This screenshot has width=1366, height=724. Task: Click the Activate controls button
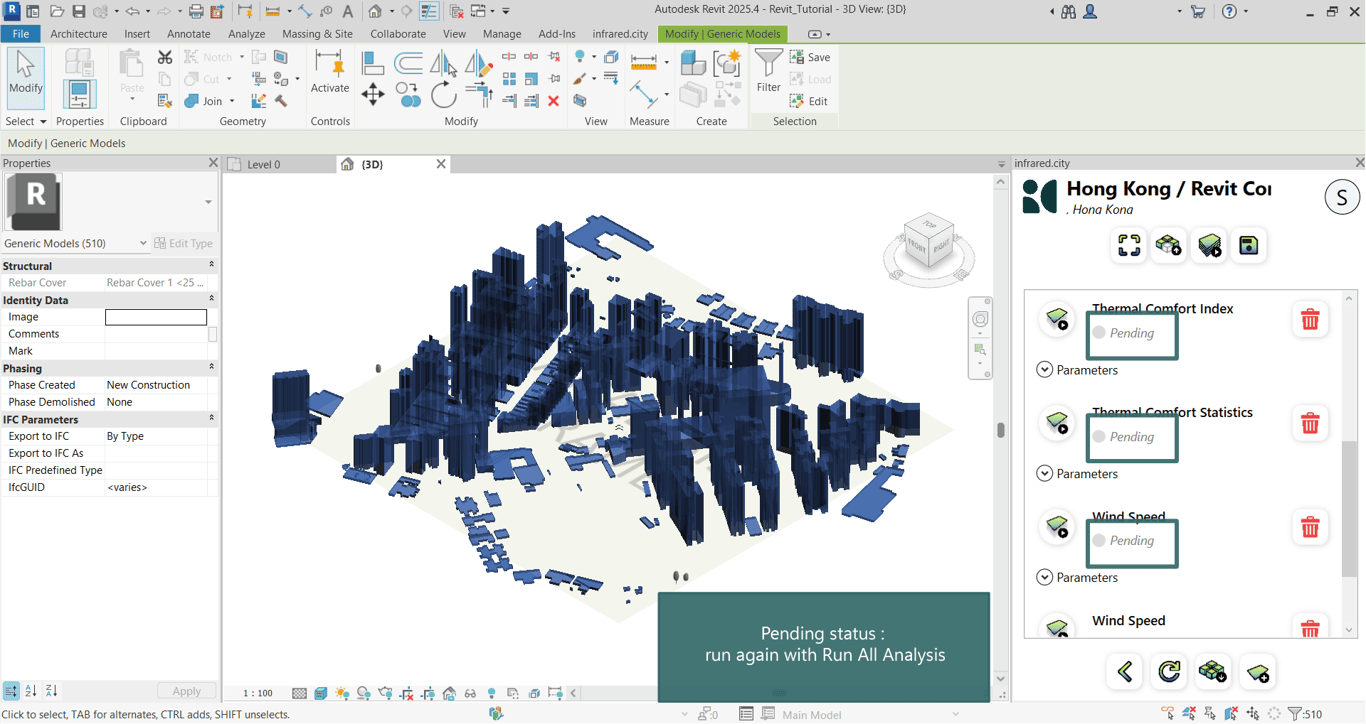coord(329,72)
